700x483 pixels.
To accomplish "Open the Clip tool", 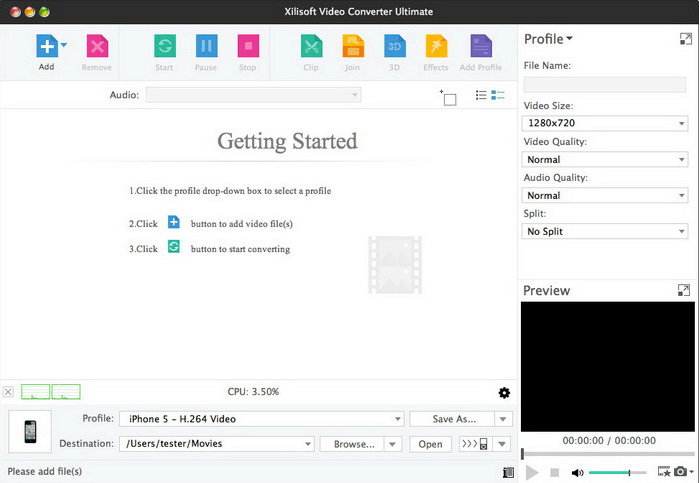I will [x=311, y=46].
